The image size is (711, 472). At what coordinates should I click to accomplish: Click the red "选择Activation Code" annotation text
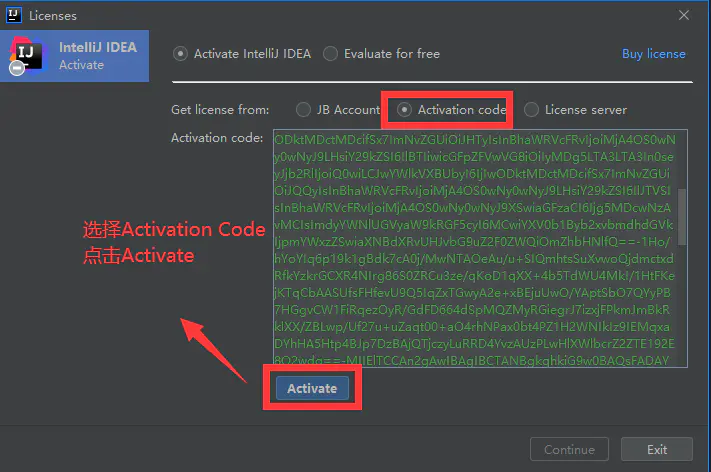point(174,231)
